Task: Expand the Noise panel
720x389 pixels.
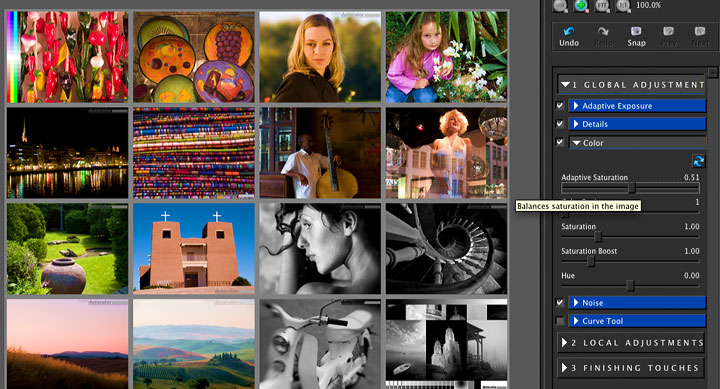Action: (x=637, y=303)
